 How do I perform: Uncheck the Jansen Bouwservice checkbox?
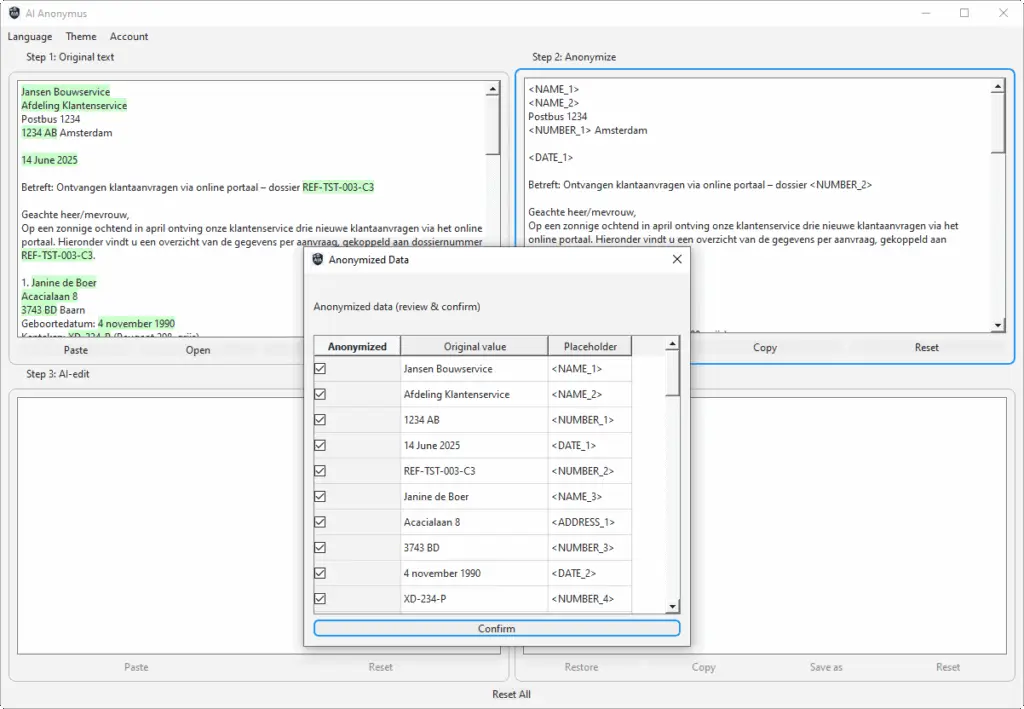(x=320, y=369)
